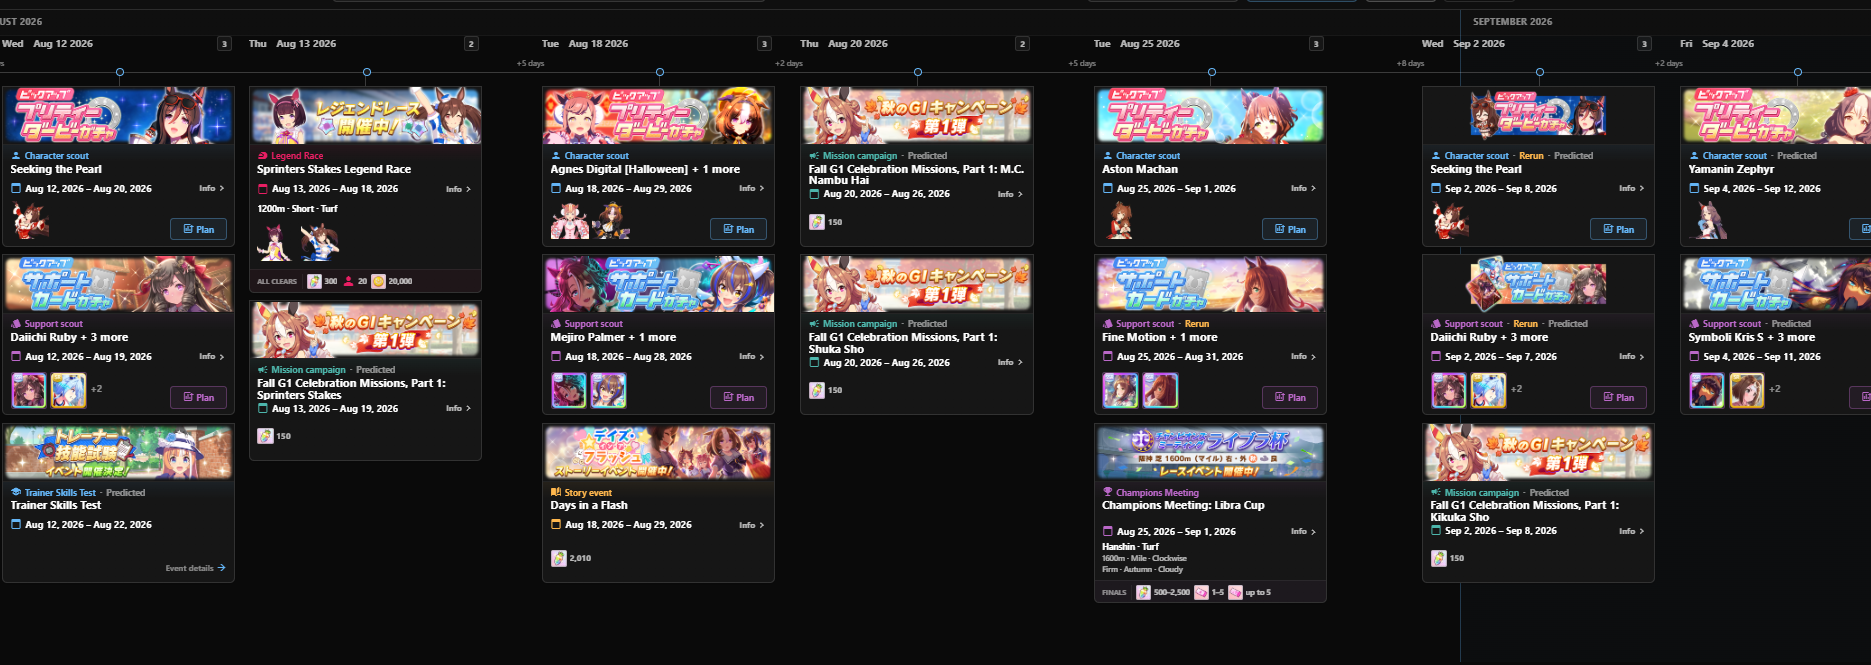Open Days in a Flash story banner
This screenshot has width=1871, height=665.
[x=659, y=453]
